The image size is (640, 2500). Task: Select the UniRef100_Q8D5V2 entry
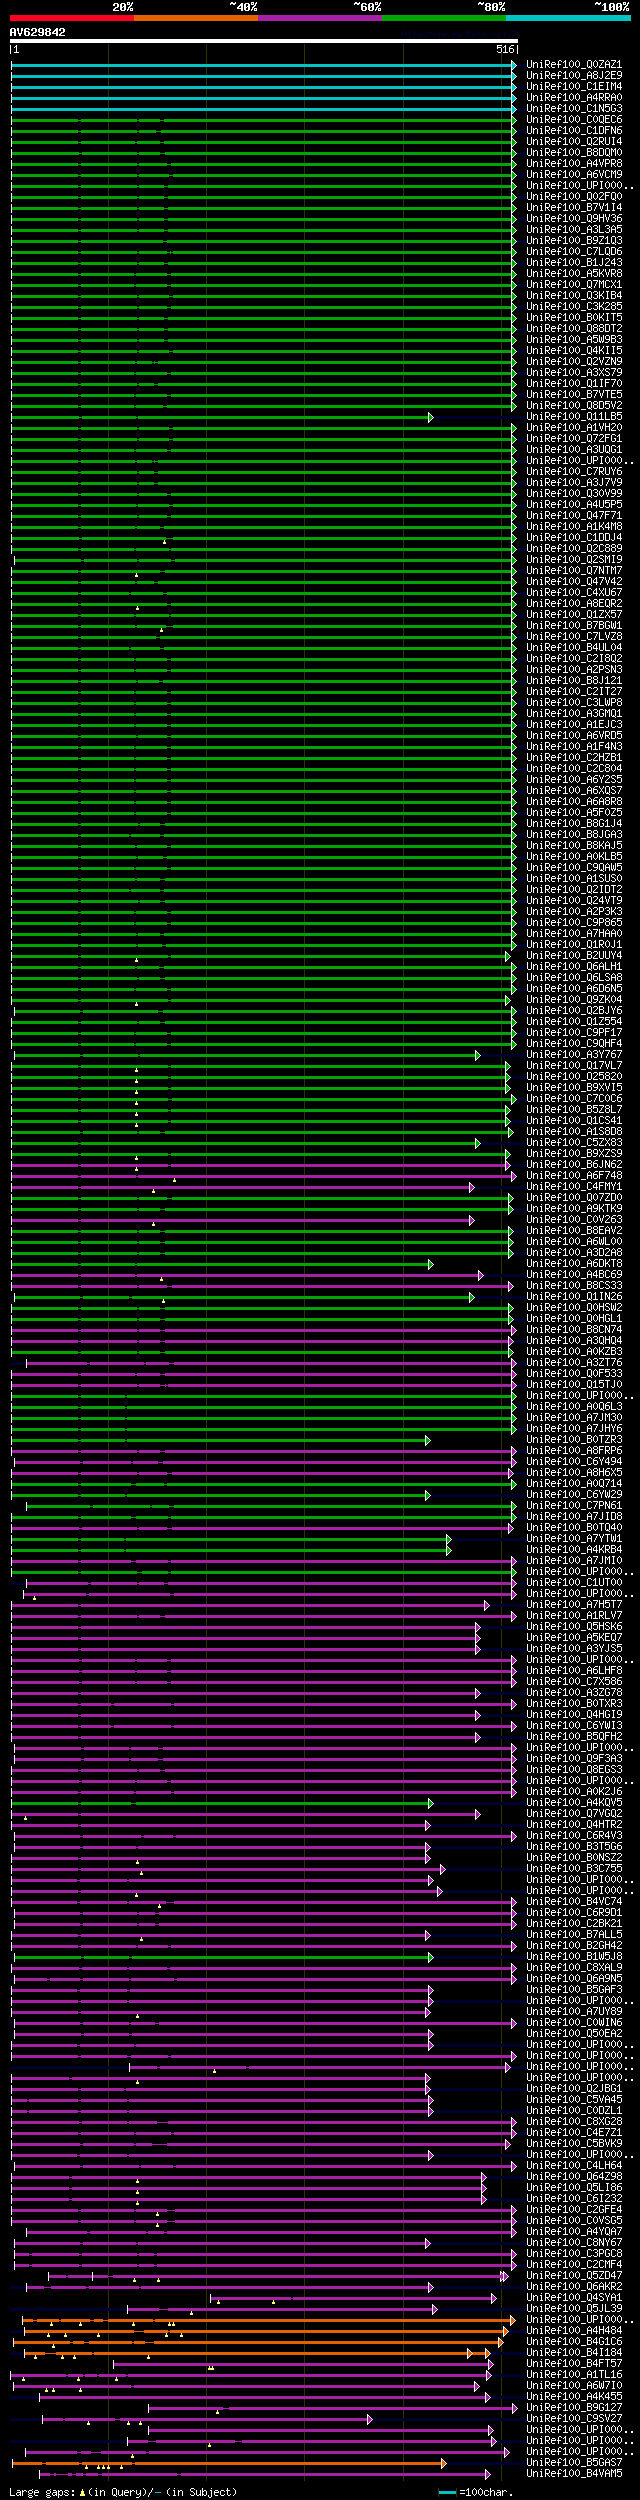pyautogui.click(x=574, y=406)
